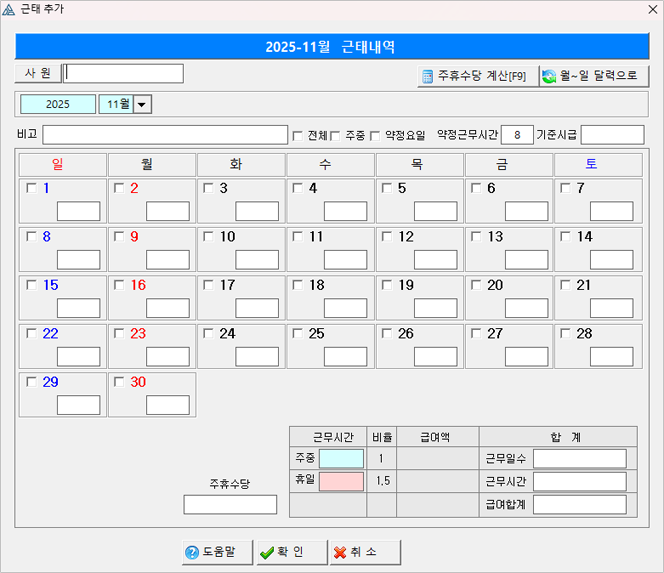This screenshot has width=664, height=573.
Task: Click the red X cancel icon
Action: click(340, 552)
